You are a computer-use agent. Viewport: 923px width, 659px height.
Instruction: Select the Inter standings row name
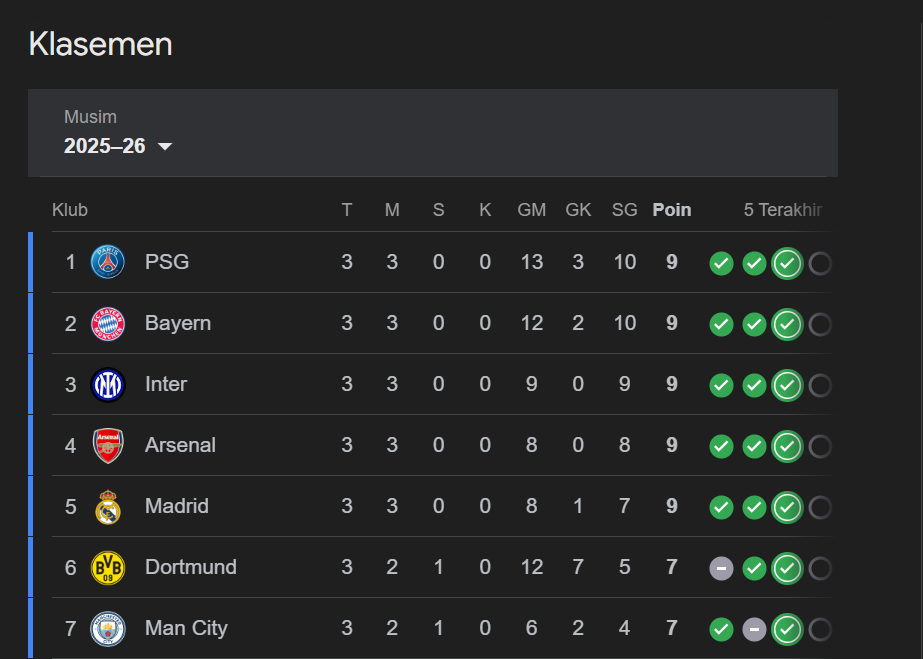(166, 385)
